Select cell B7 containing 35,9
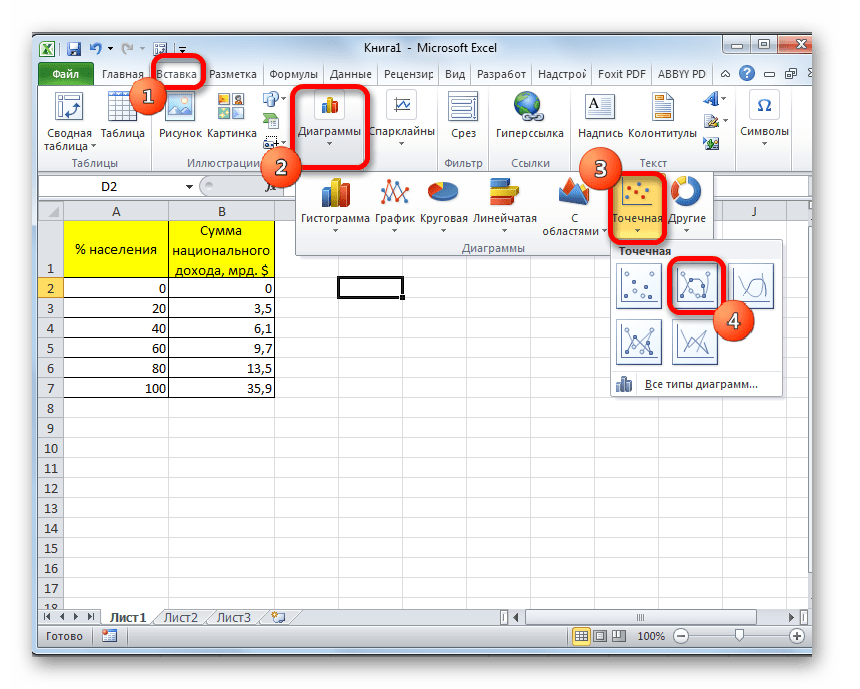The height and width of the screenshot is (689, 860). (x=221, y=387)
